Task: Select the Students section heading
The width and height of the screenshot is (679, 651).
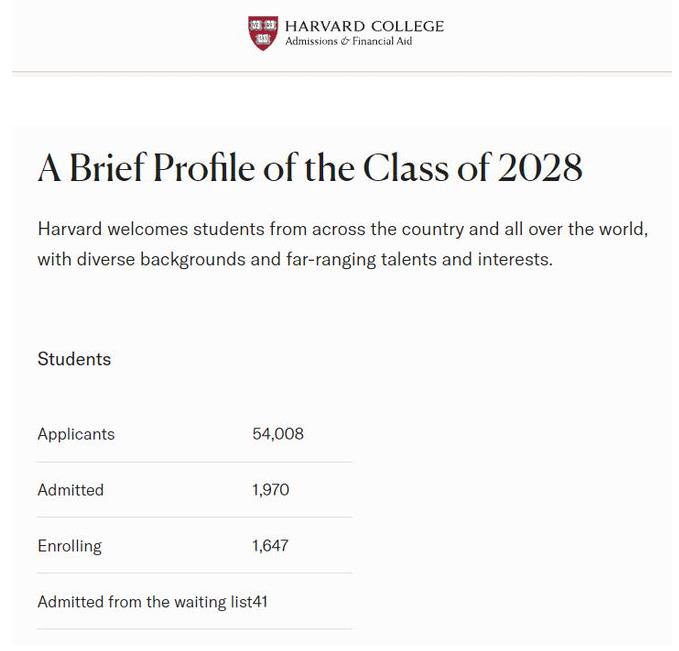Action: pos(74,359)
